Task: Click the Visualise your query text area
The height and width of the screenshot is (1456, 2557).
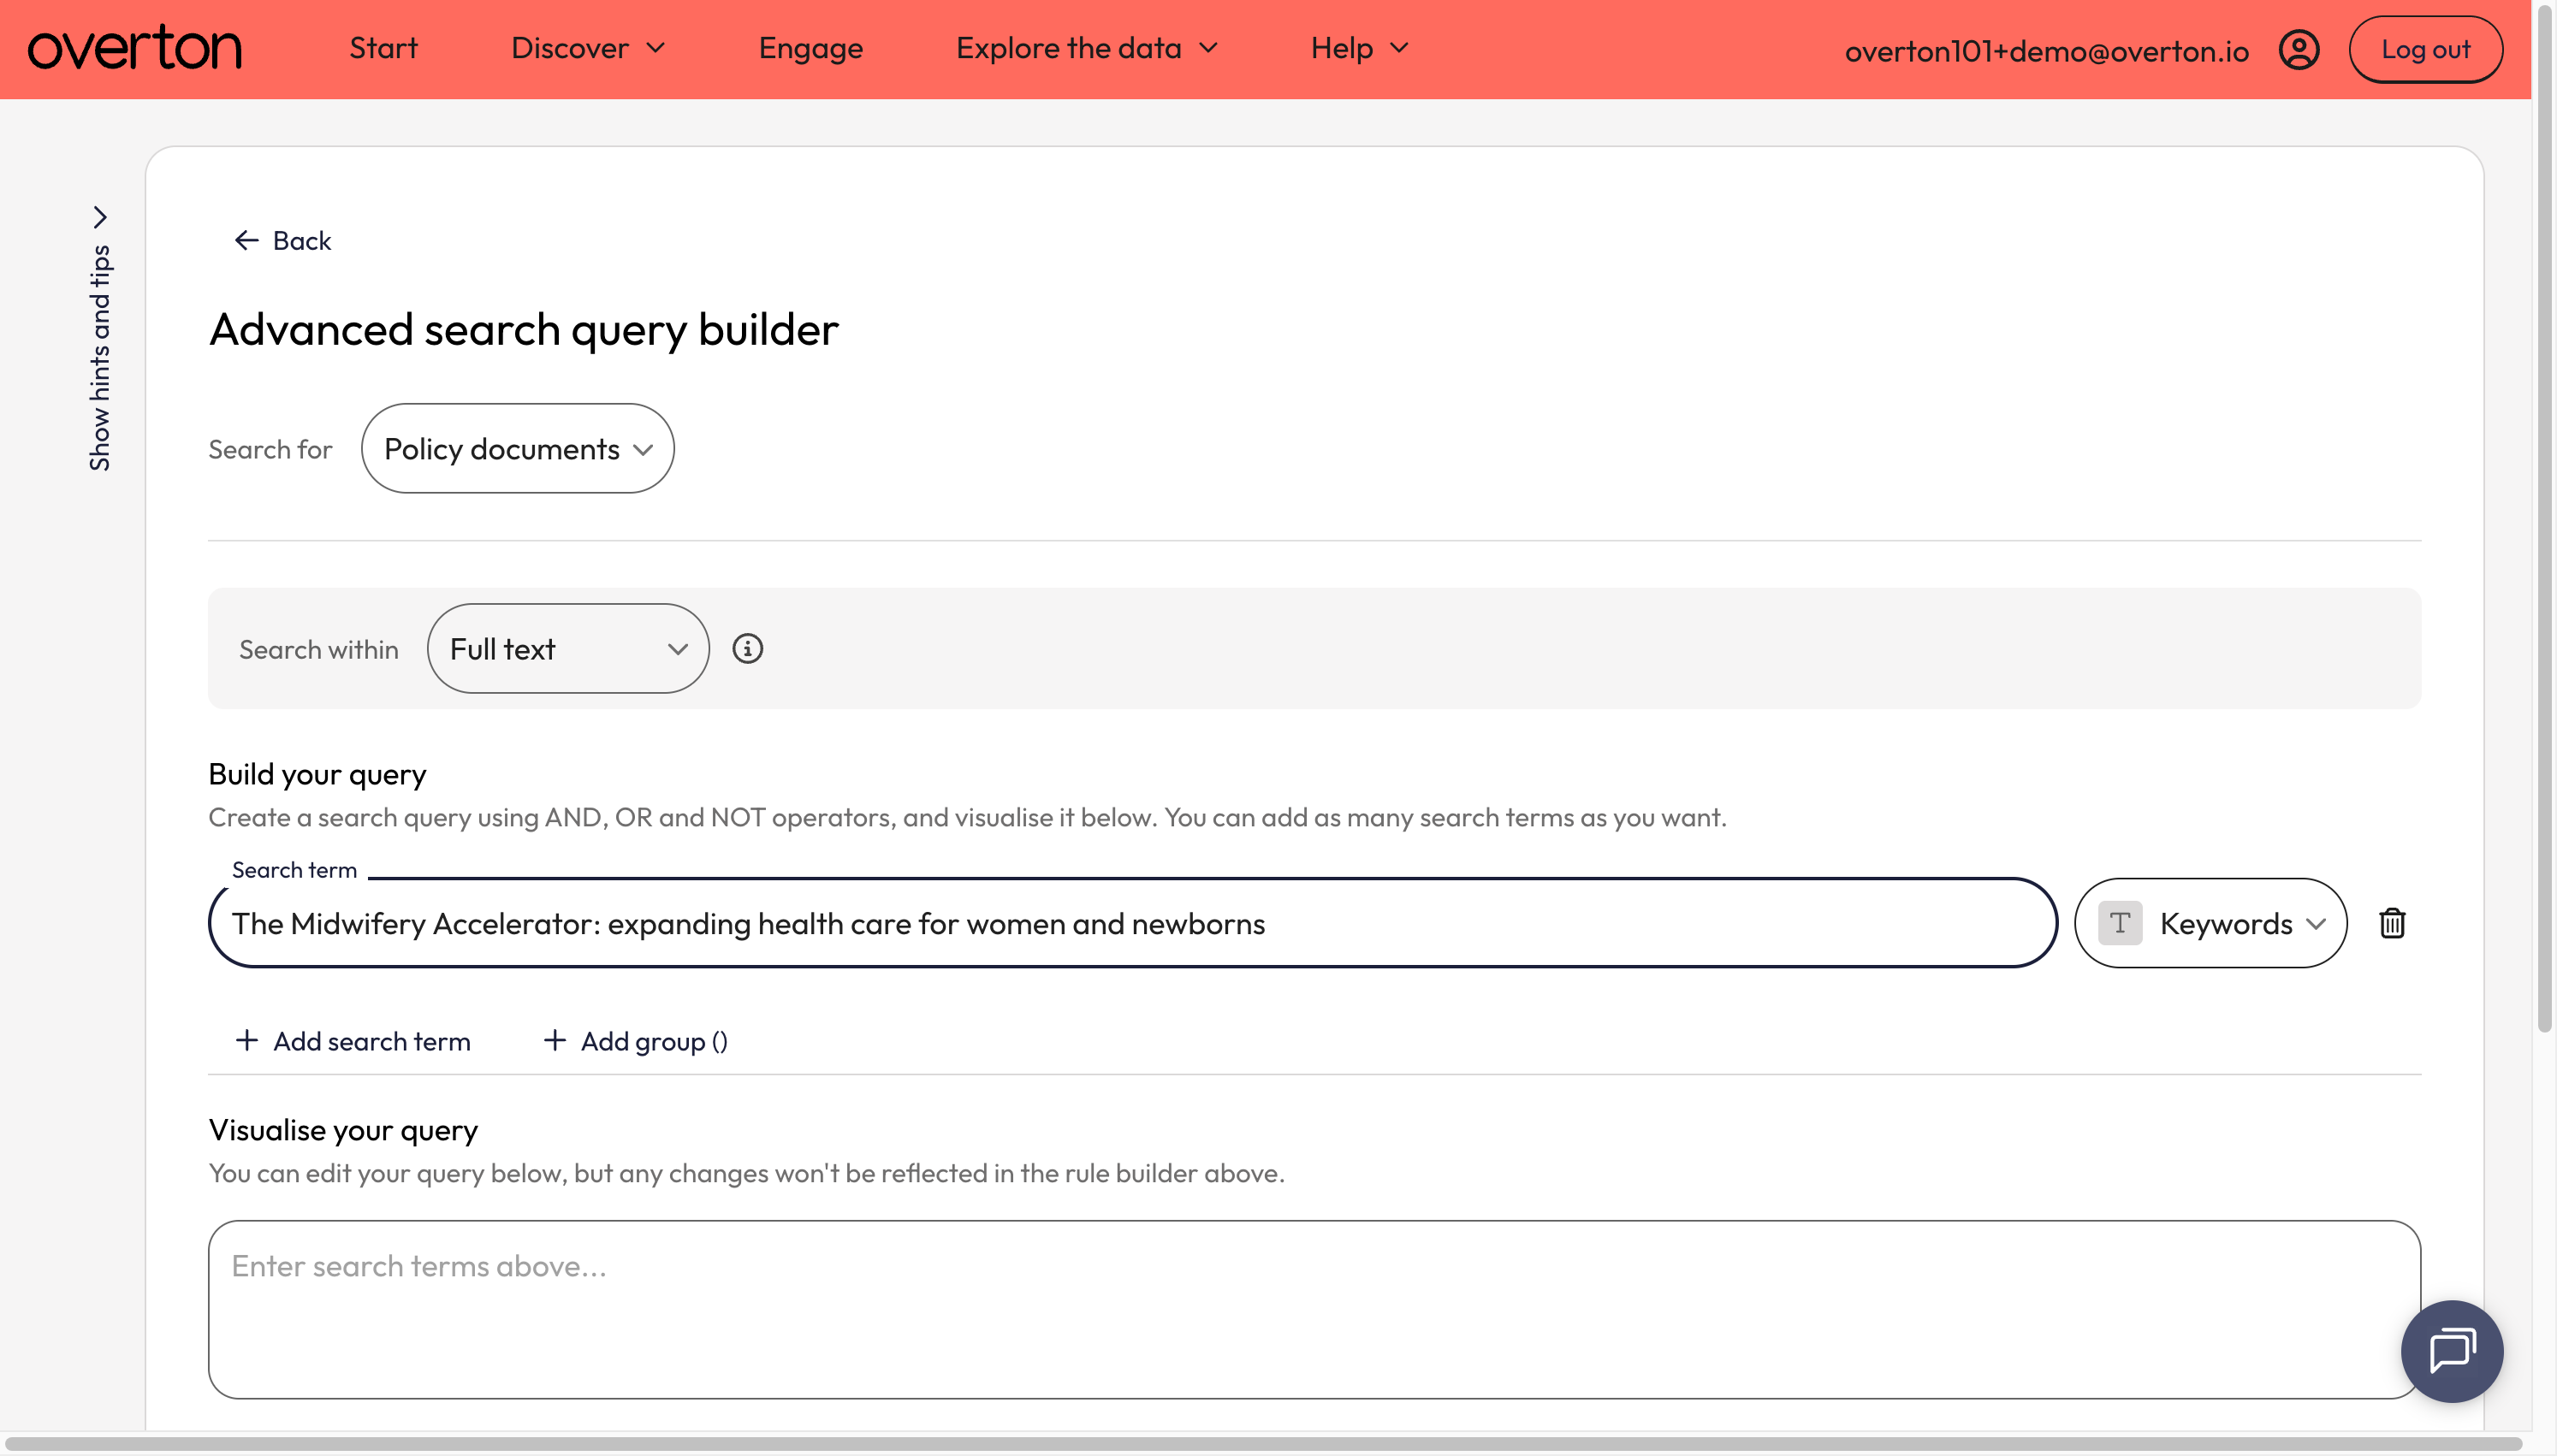Action: 1314,1309
